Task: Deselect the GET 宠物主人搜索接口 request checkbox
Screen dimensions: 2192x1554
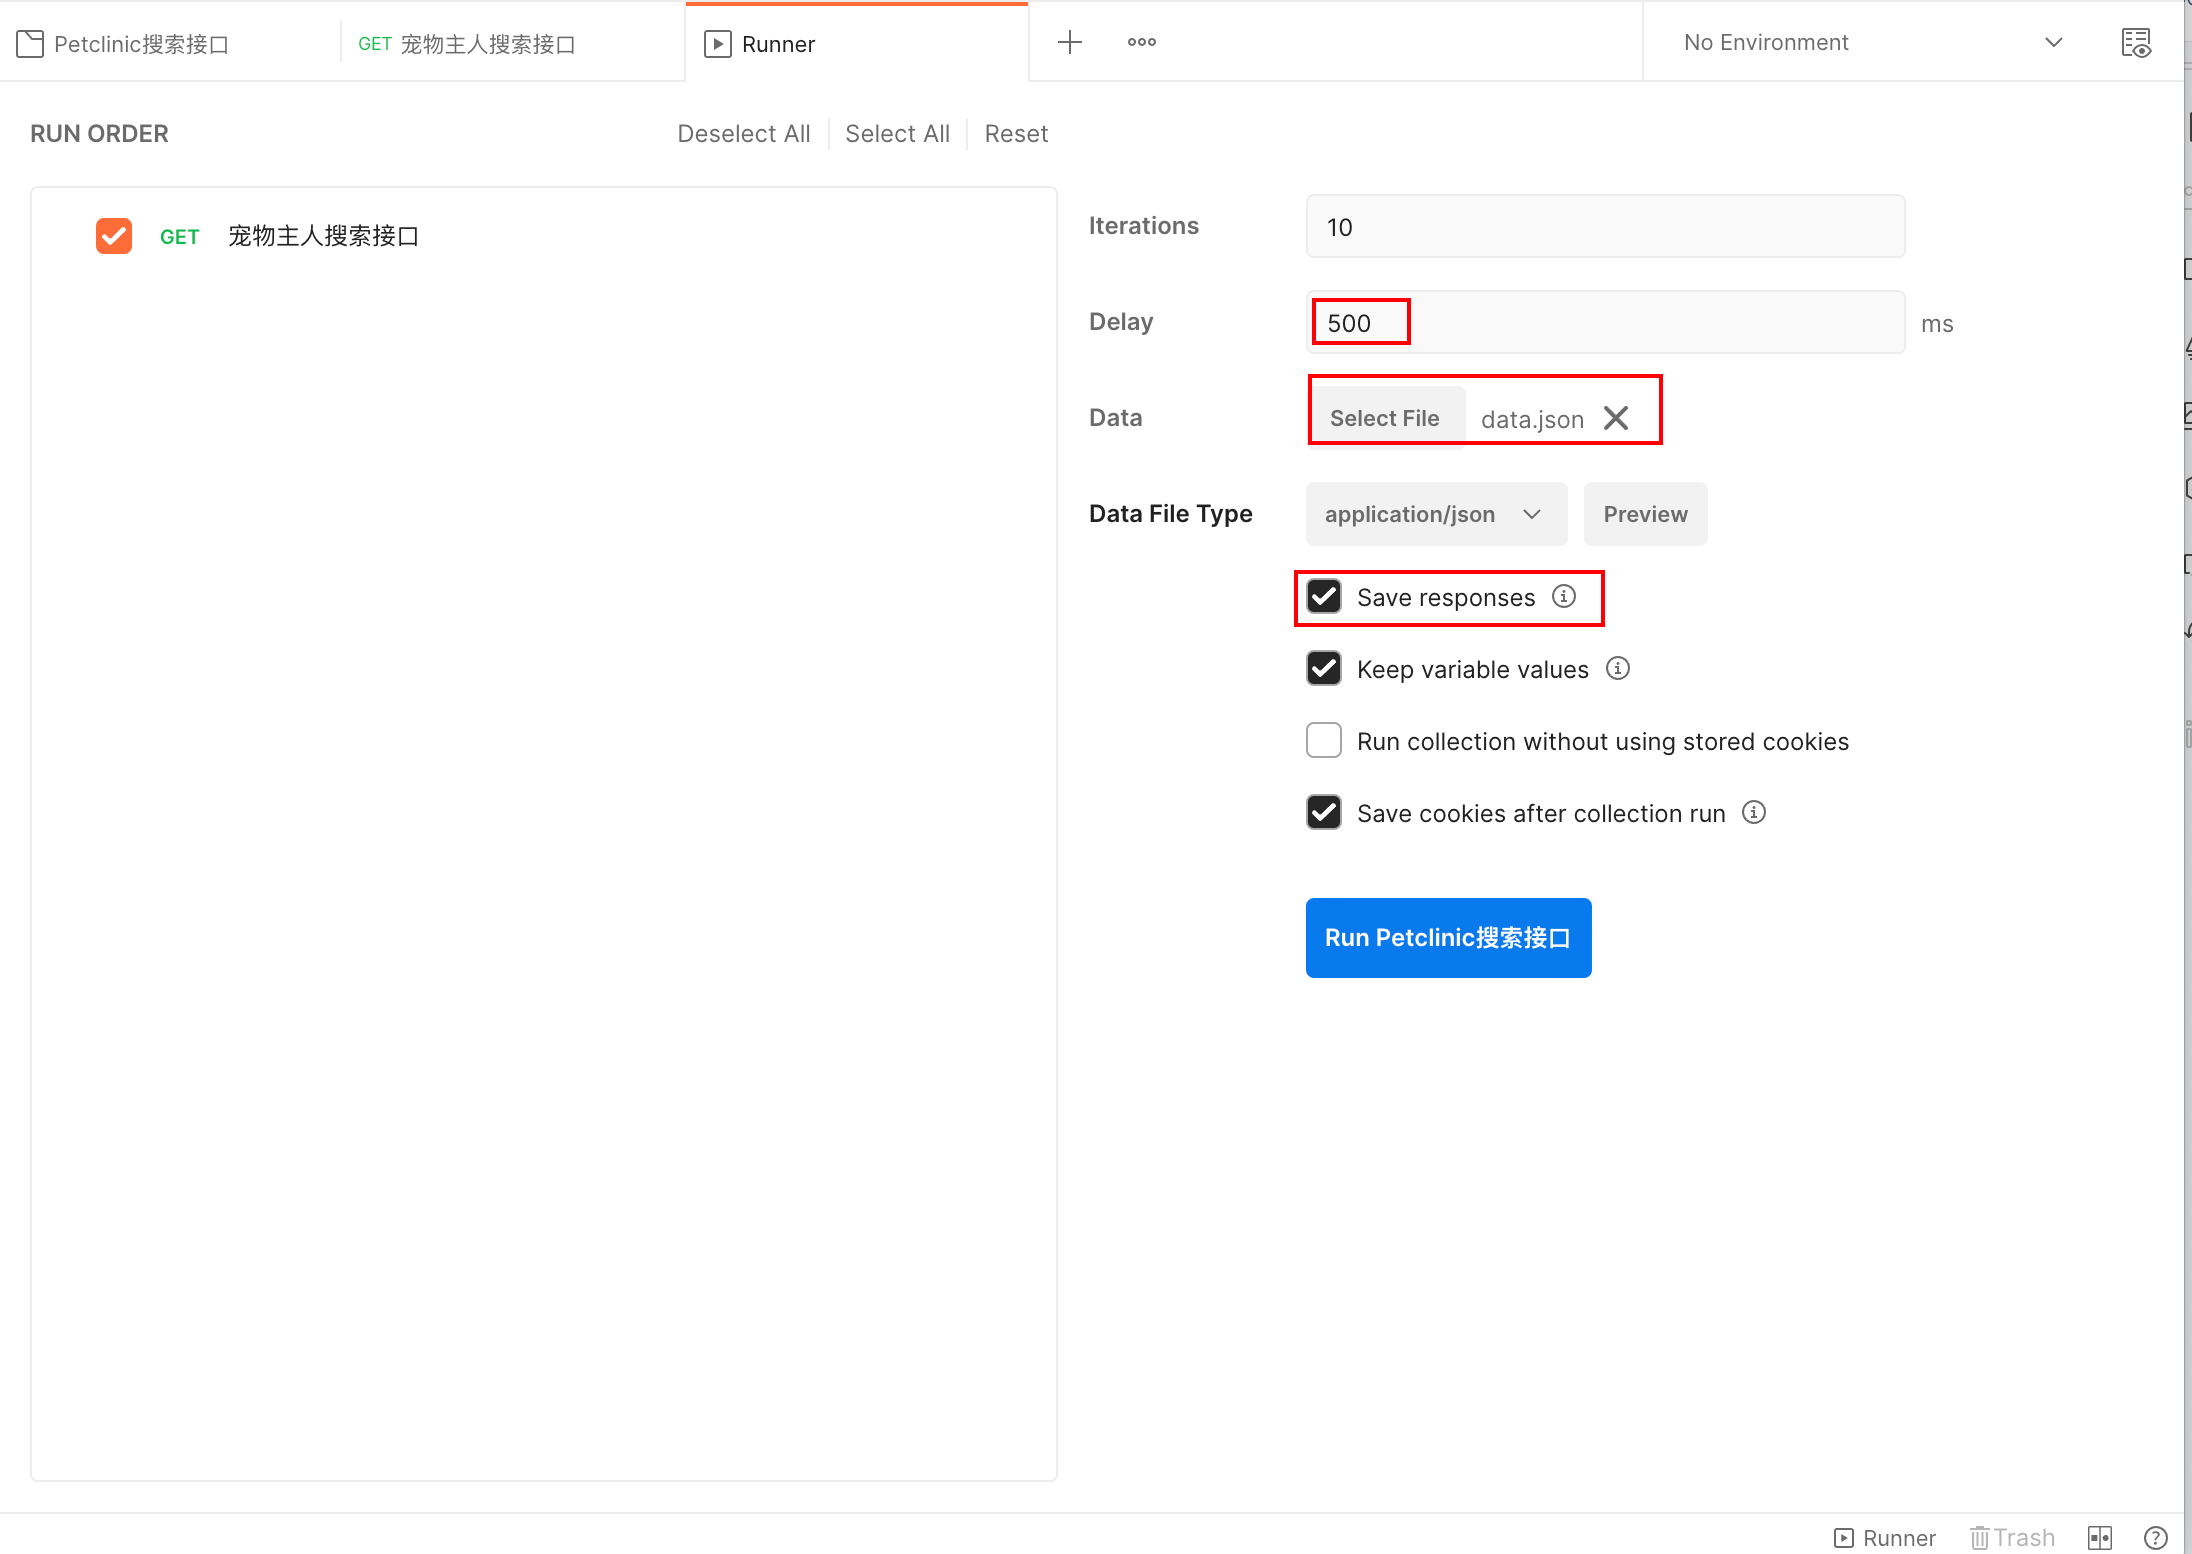Action: (114, 236)
